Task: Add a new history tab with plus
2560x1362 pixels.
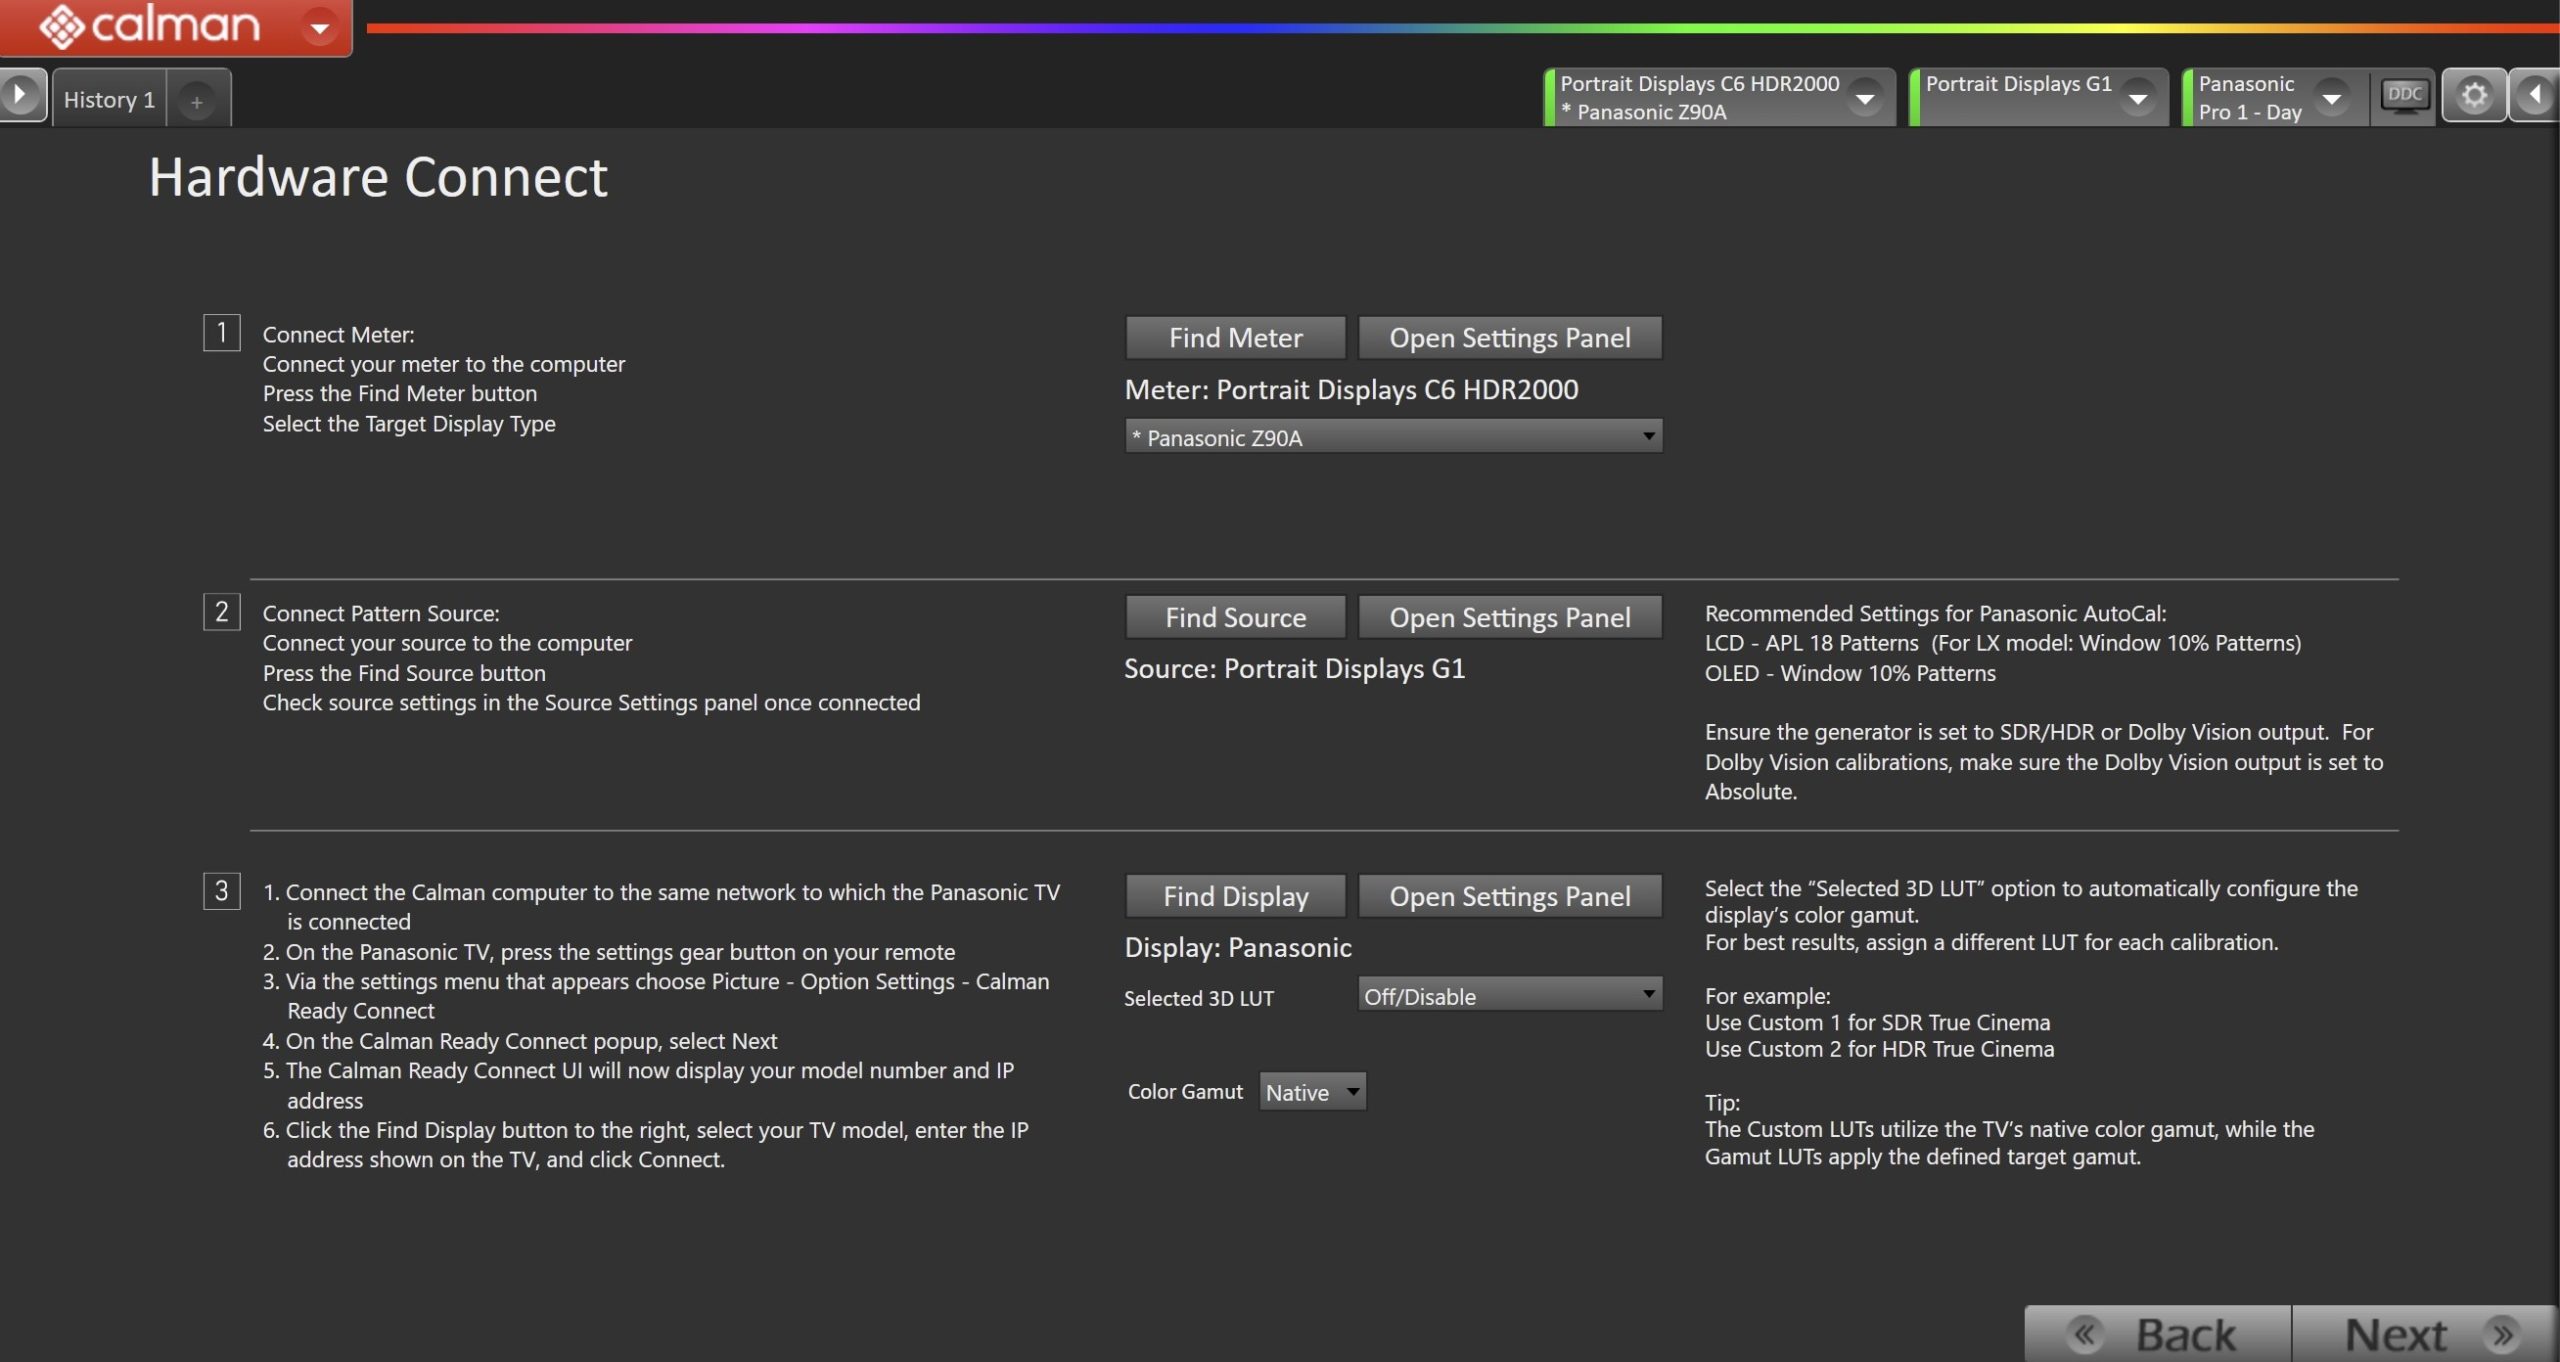Action: coord(197,101)
